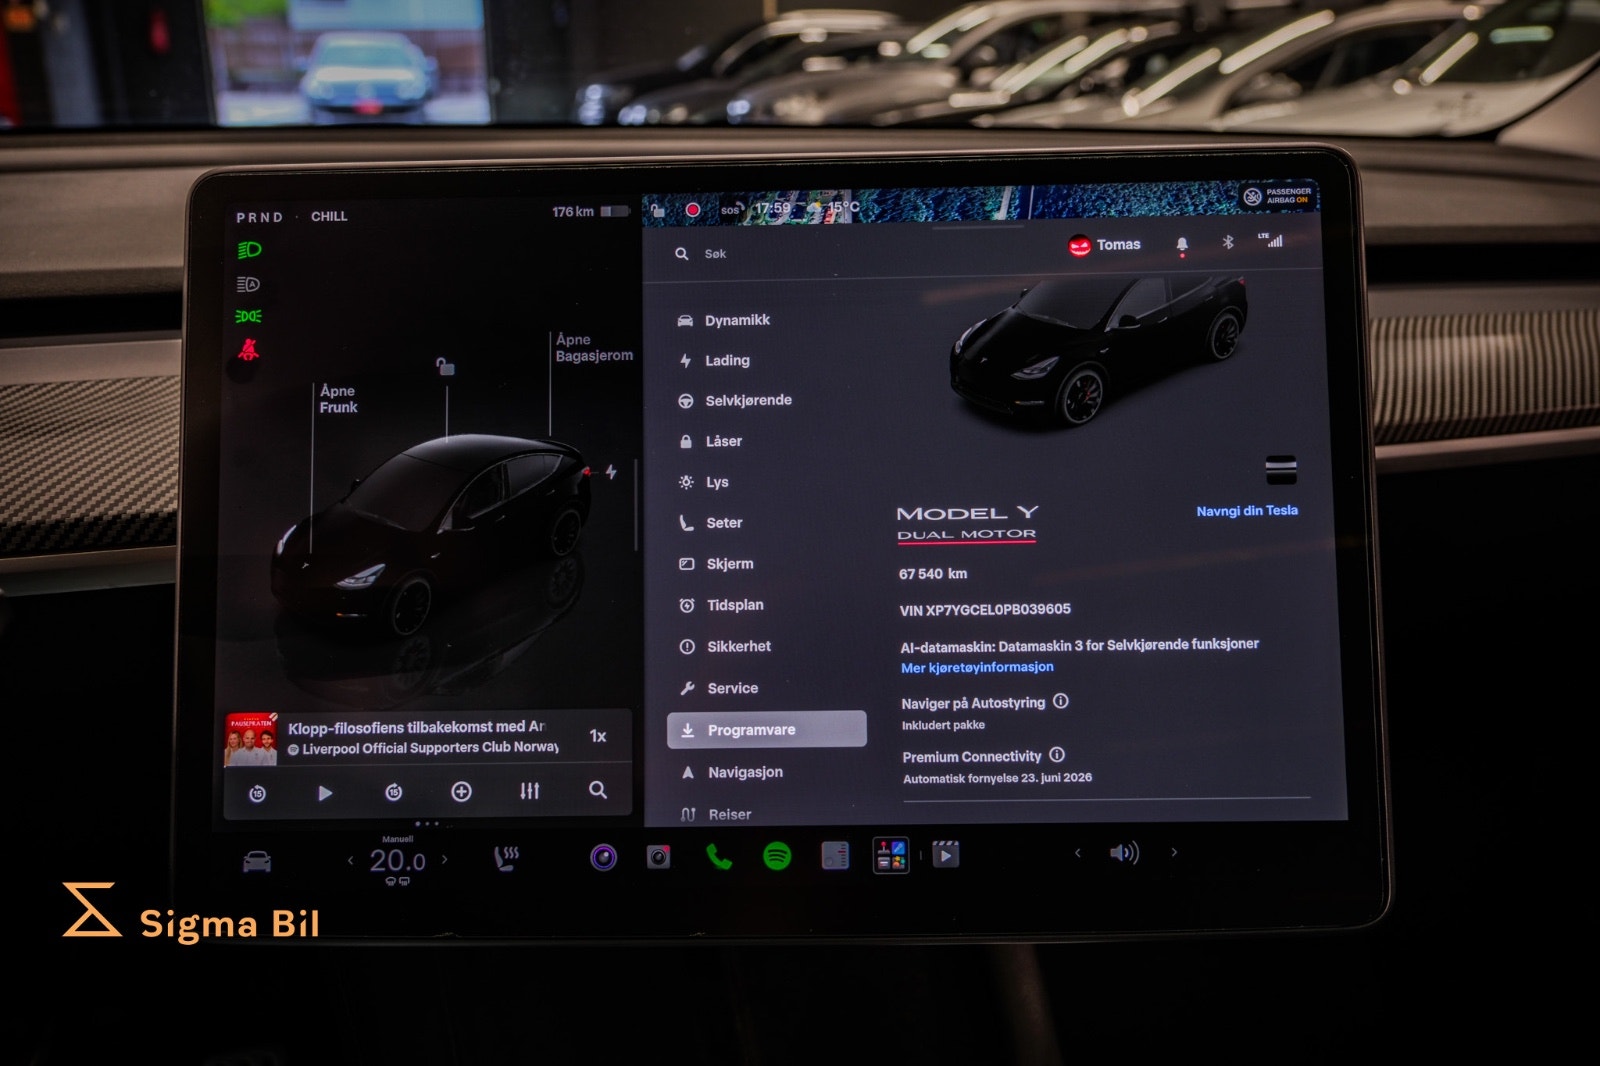Show info for Premium Connectivity
The width and height of the screenshot is (1600, 1066).
pyautogui.click(x=1057, y=755)
